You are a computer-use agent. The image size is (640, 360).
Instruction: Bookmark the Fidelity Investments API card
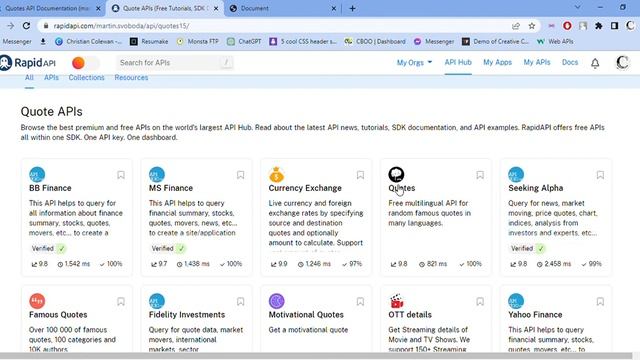(x=240, y=302)
